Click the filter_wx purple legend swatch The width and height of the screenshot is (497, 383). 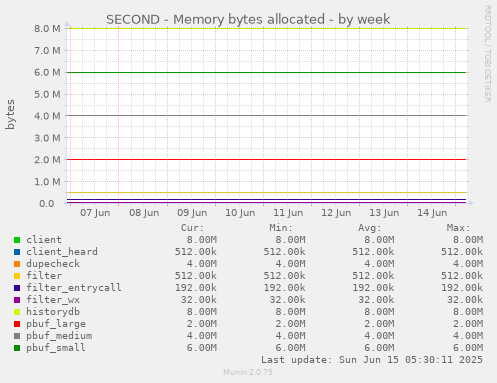point(17,300)
